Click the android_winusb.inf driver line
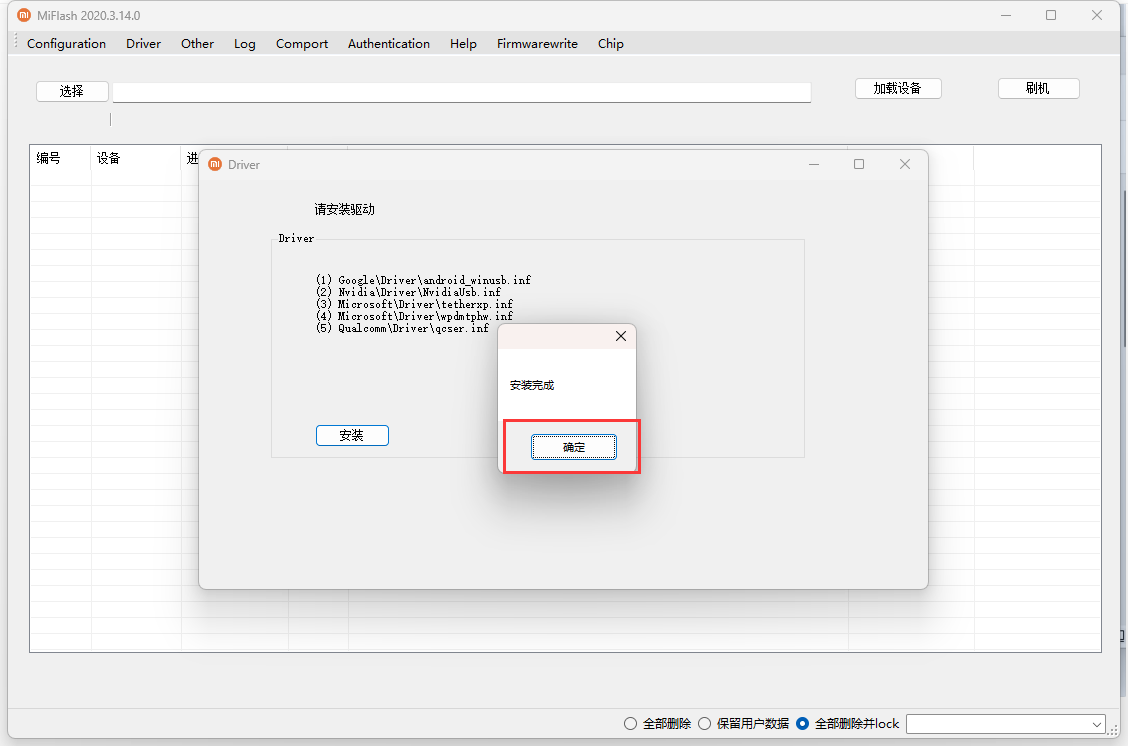Viewport: 1128px width, 746px height. (x=423, y=280)
